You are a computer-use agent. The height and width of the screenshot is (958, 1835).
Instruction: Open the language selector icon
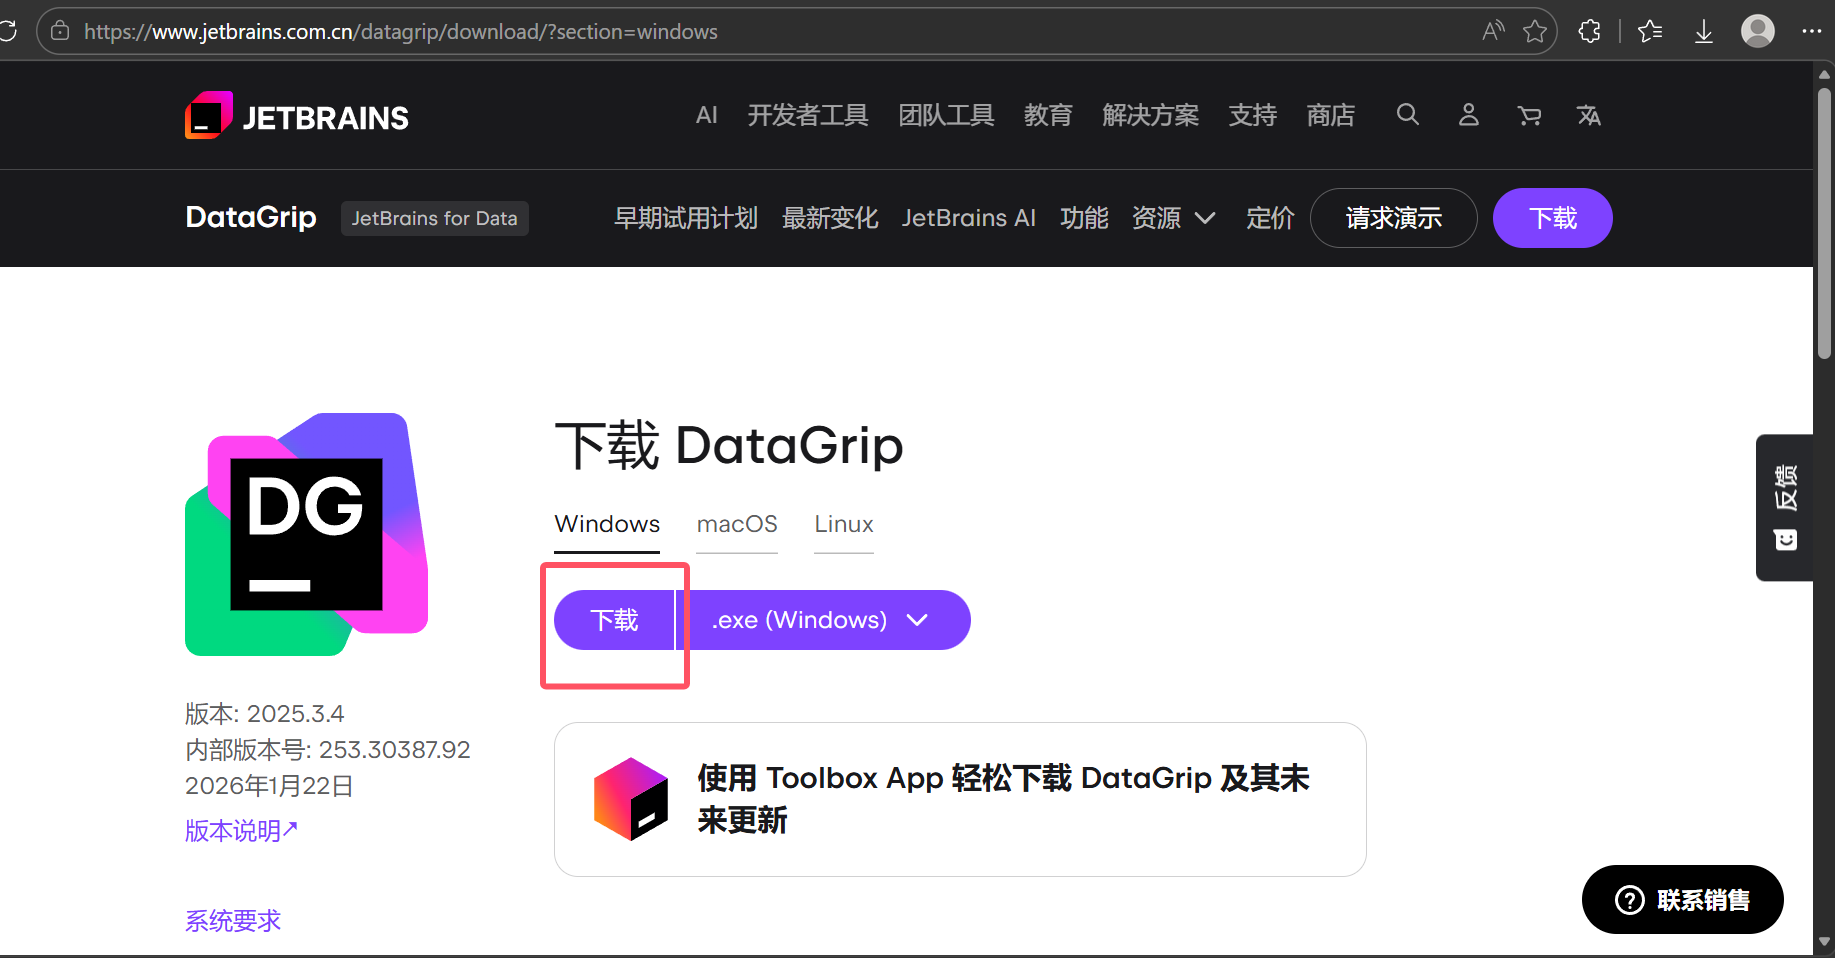(x=1589, y=116)
